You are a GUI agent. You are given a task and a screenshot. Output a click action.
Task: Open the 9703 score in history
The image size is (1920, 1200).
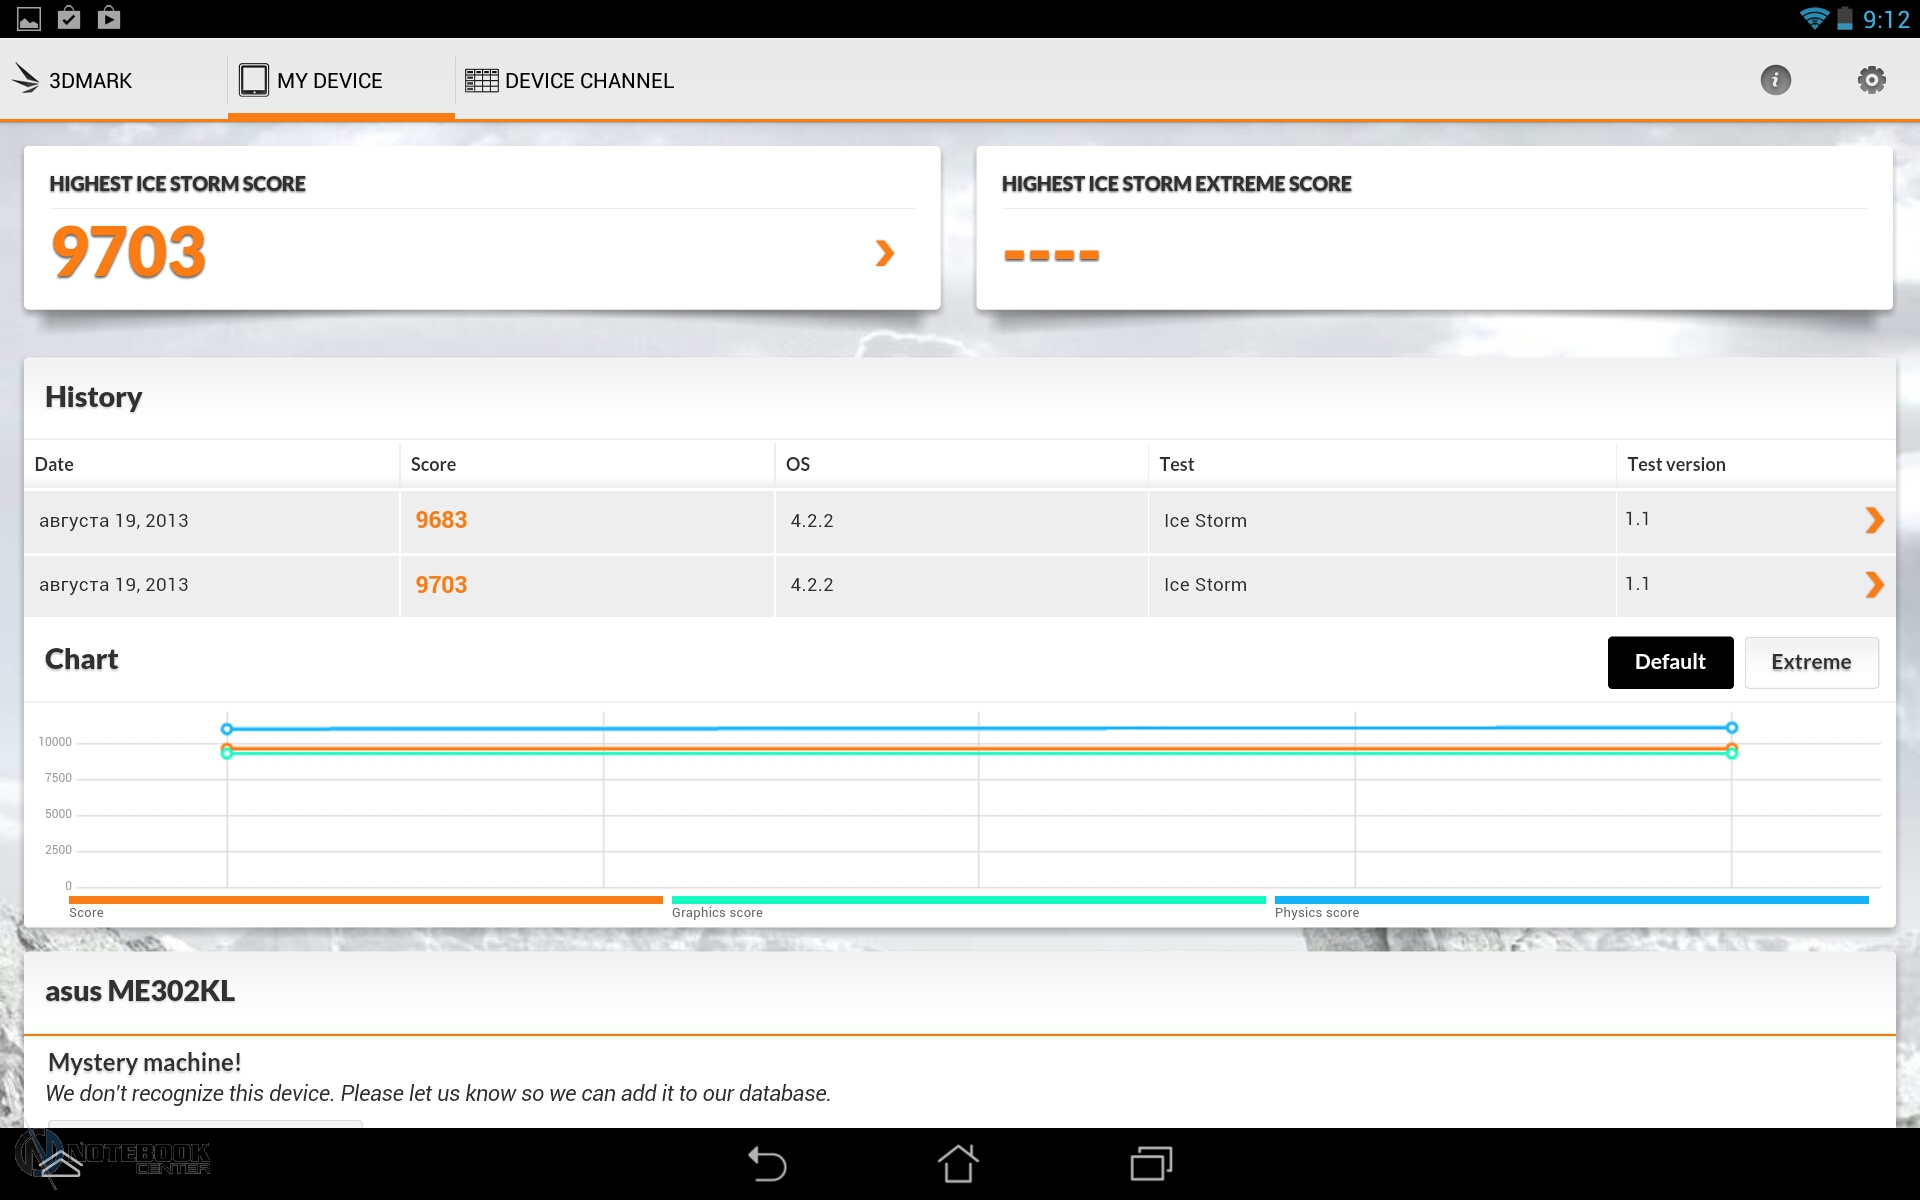pos(441,585)
